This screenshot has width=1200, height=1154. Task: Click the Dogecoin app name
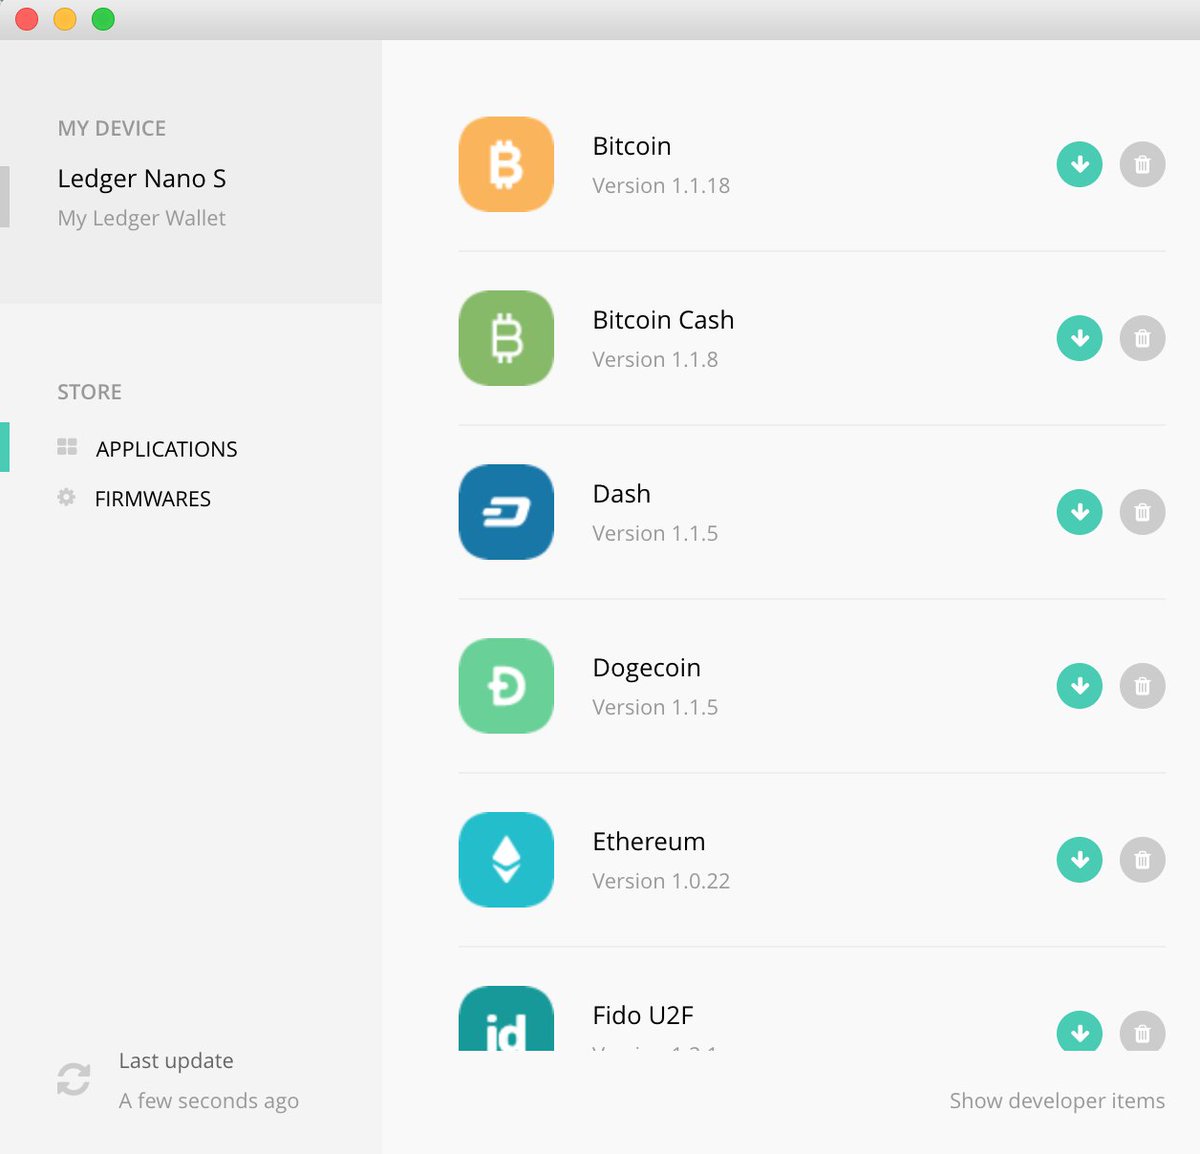[646, 668]
